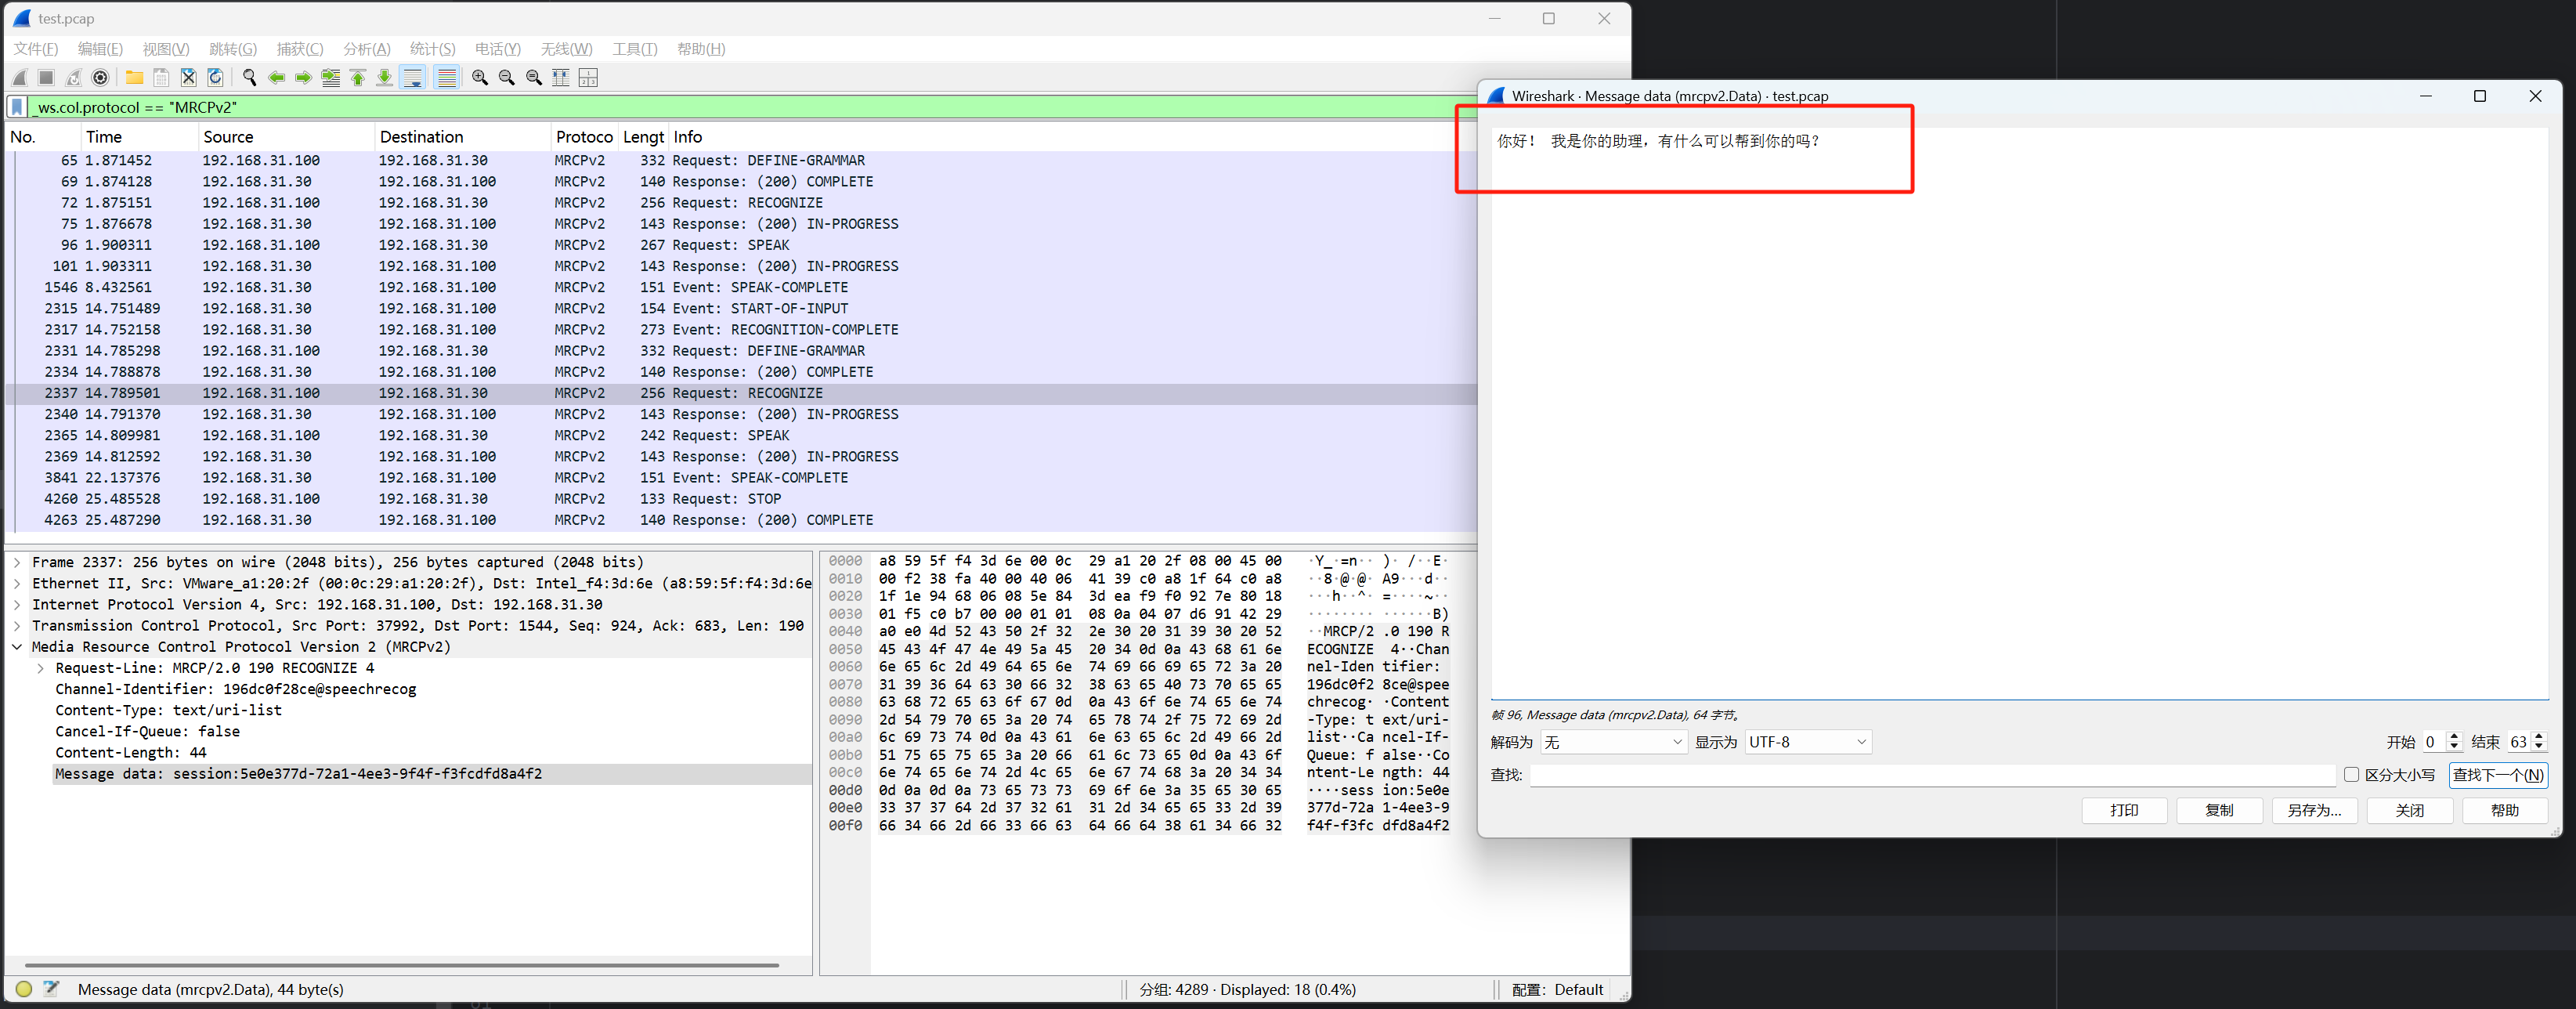The height and width of the screenshot is (1009, 2576).
Task: Toggle auto-scroll during live capture icon
Action: click(x=412, y=78)
